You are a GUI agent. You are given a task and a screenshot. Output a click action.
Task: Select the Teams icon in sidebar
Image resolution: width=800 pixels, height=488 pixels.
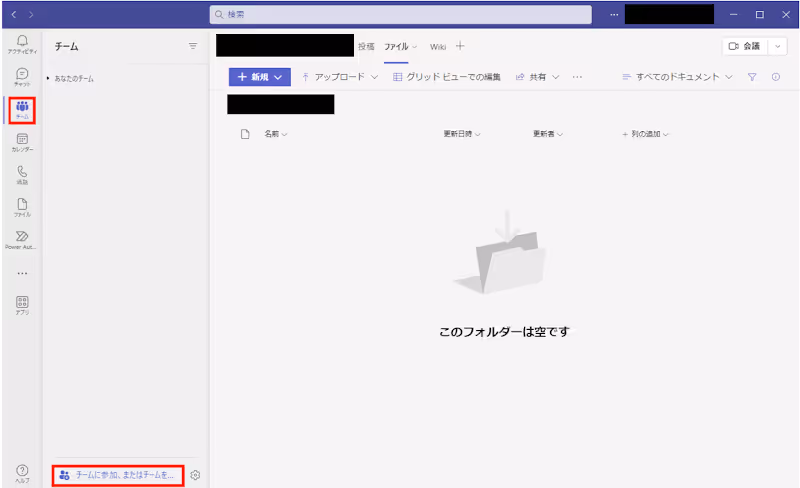point(22,110)
